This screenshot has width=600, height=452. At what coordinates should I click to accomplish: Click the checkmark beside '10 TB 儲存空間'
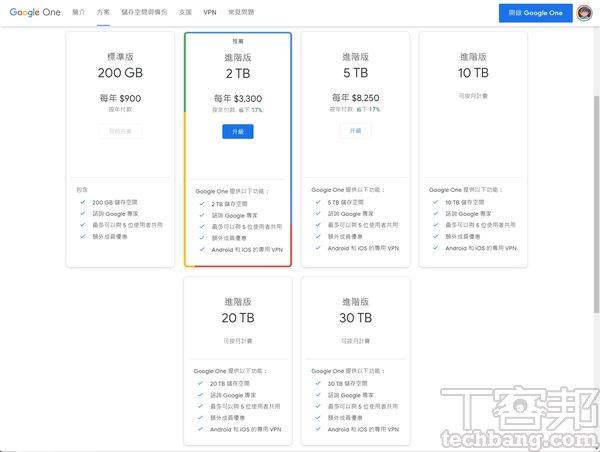click(435, 202)
